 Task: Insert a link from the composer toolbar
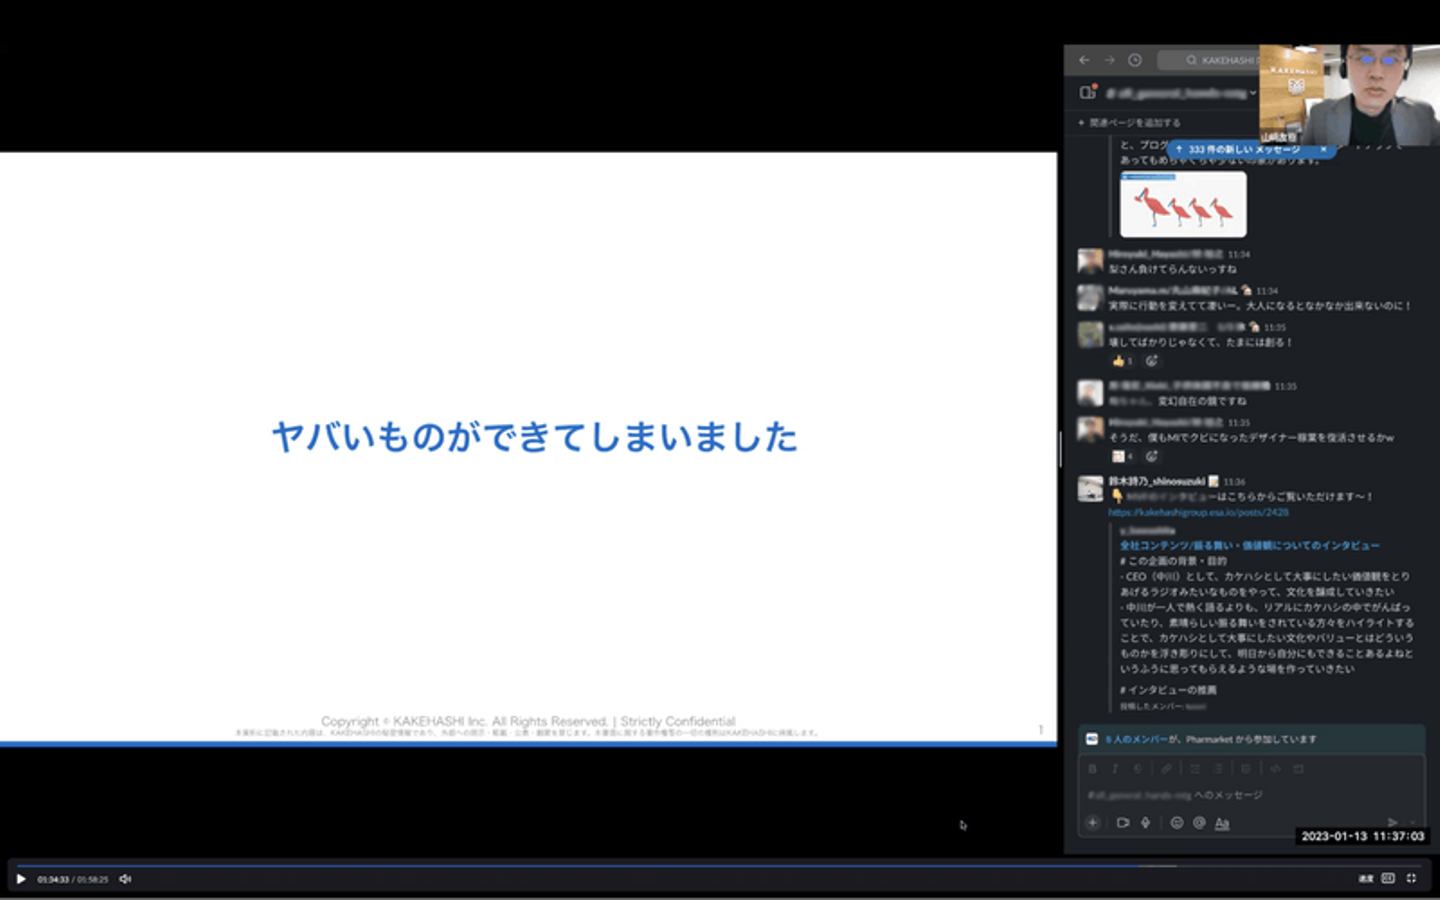1166,769
